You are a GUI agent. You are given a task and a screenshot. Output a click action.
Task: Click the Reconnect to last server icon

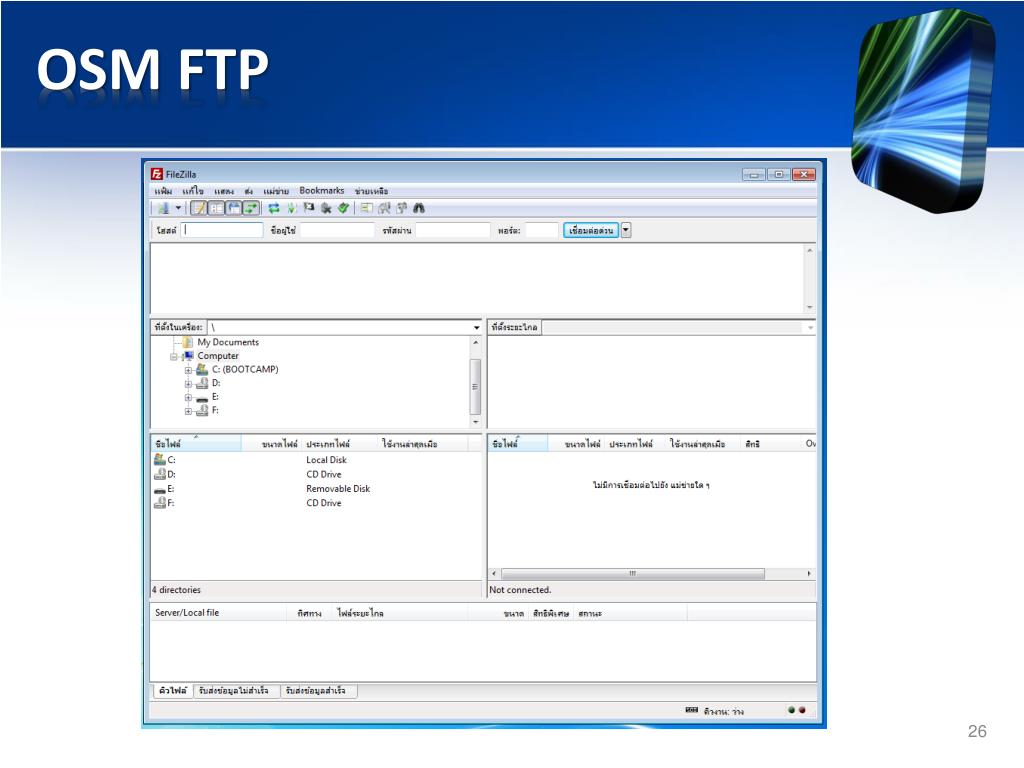344,208
